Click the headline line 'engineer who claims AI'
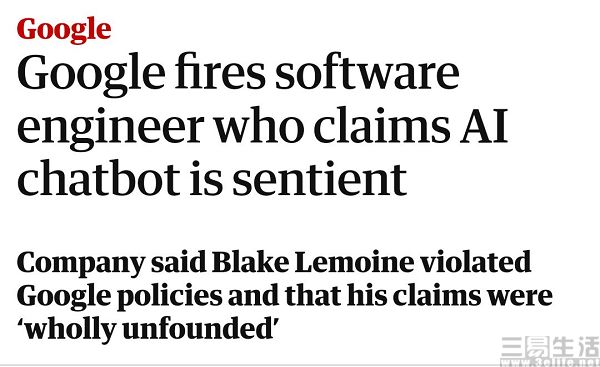The height and width of the screenshot is (367, 600). click(x=262, y=128)
